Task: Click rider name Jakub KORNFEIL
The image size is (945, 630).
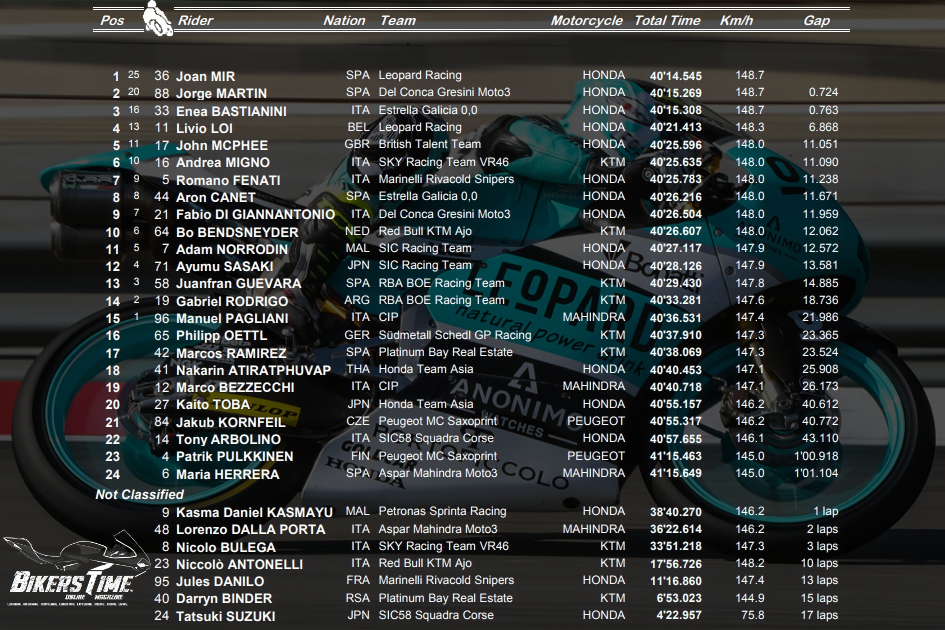Action: [230, 423]
